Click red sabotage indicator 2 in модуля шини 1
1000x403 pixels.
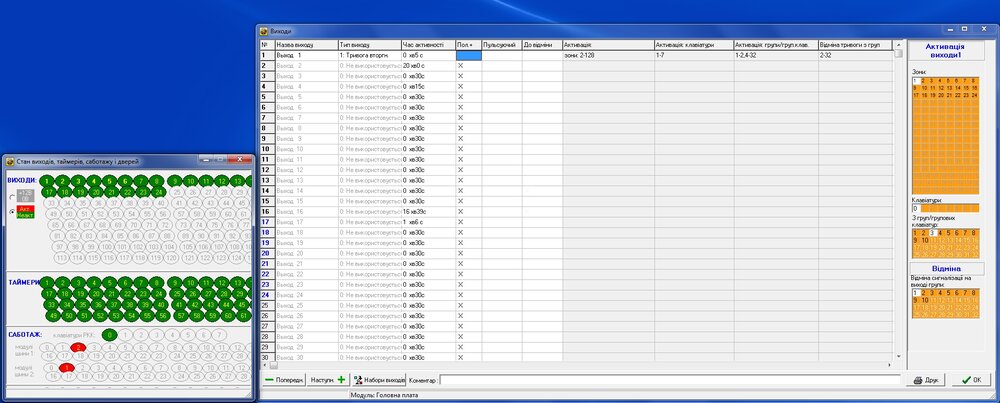[78, 348]
